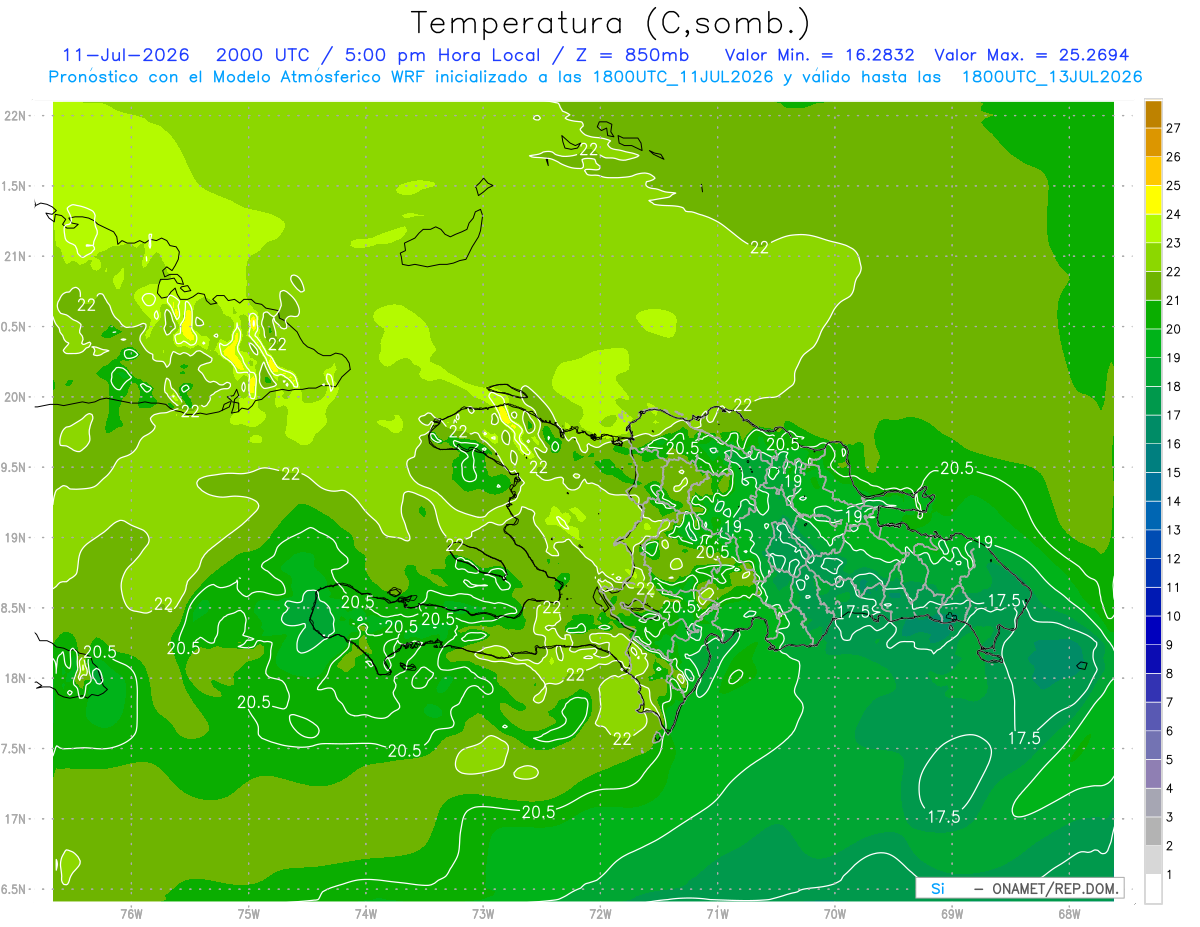This screenshot has height=927, width=1200.
Task: Click the color bar label 10
Action: (x=1174, y=616)
